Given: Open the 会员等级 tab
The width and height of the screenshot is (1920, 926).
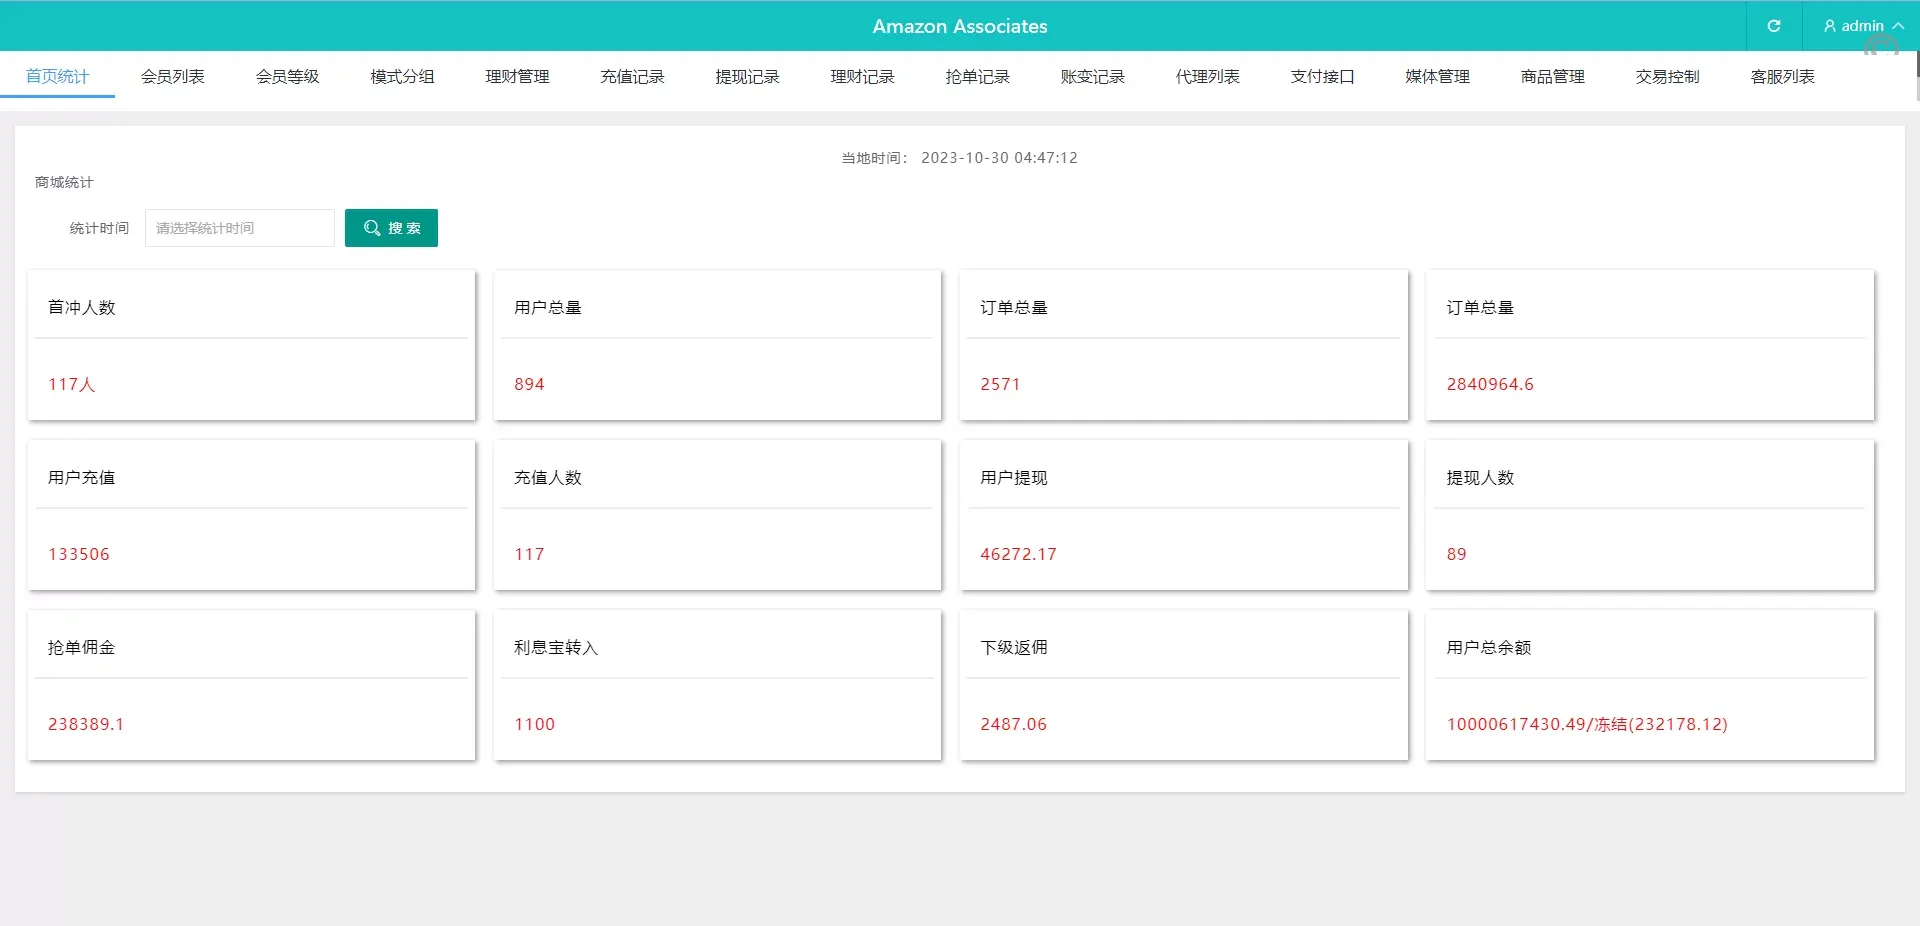Looking at the screenshot, I should click(x=288, y=77).
